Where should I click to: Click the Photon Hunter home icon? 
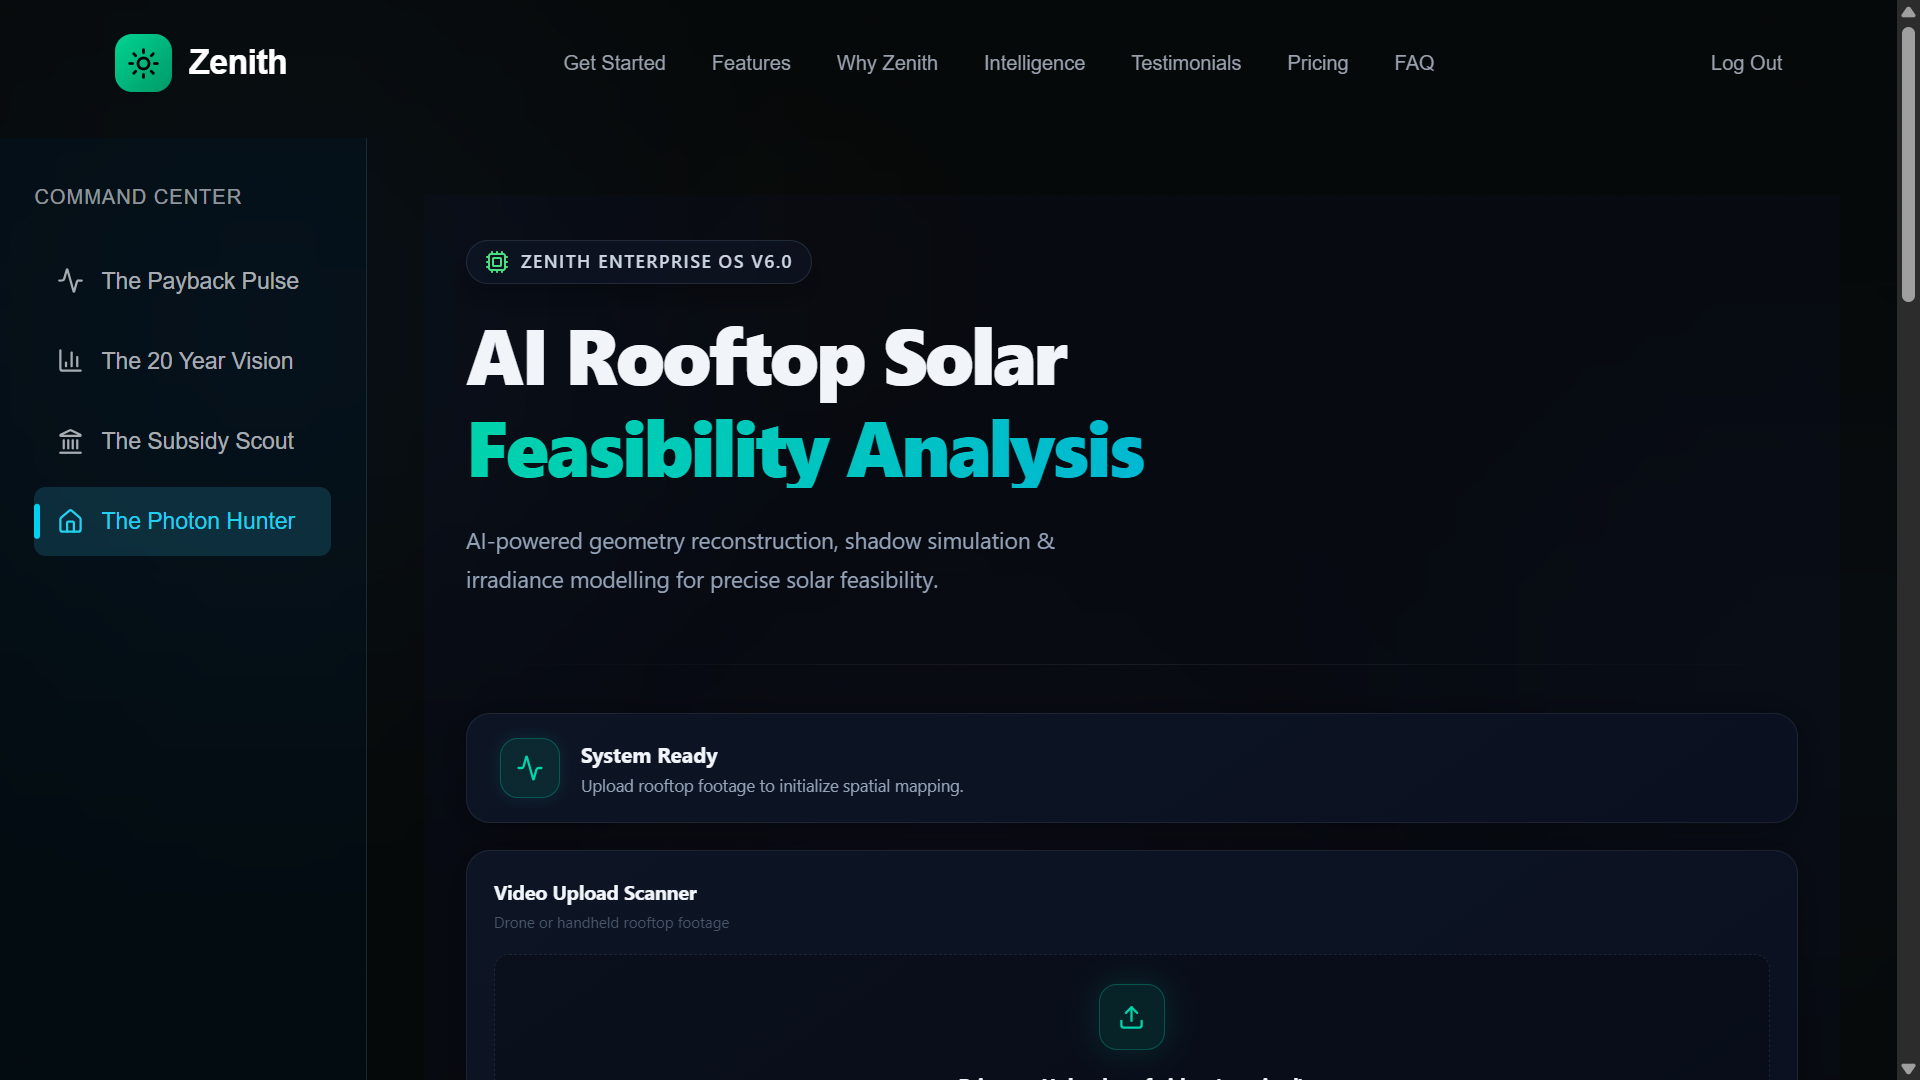pos(70,521)
